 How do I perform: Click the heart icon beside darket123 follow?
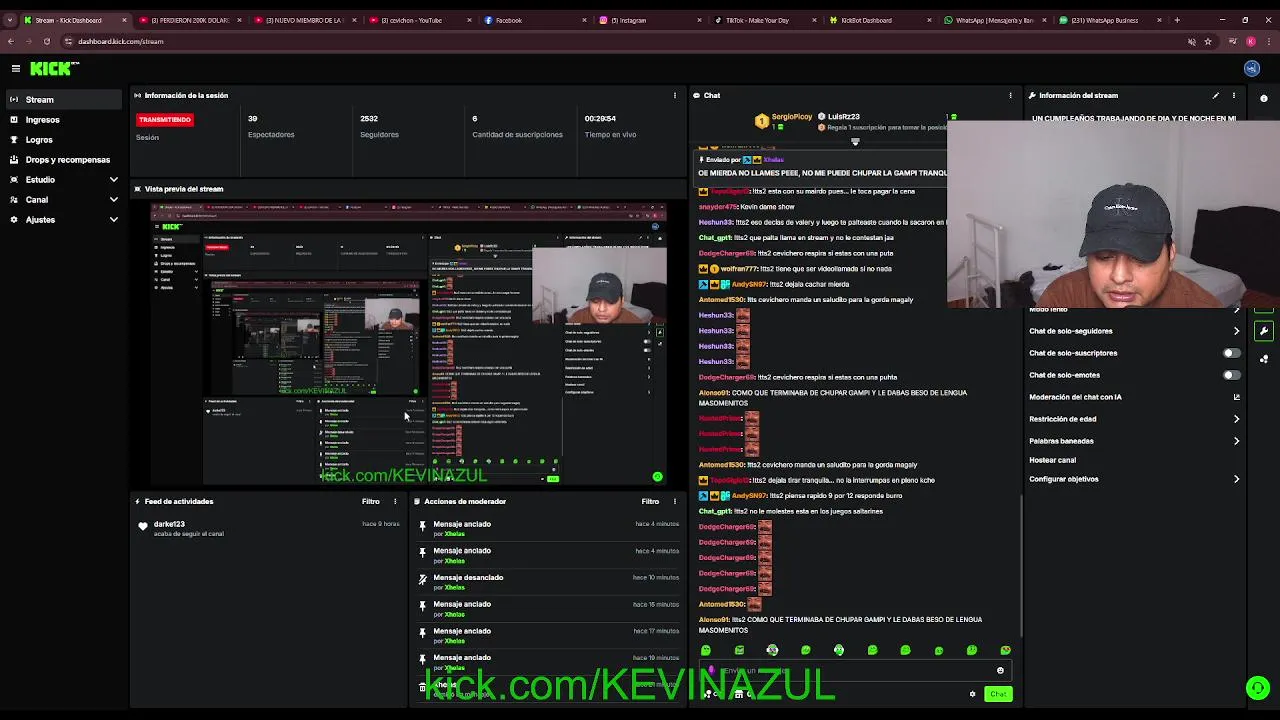(143, 526)
